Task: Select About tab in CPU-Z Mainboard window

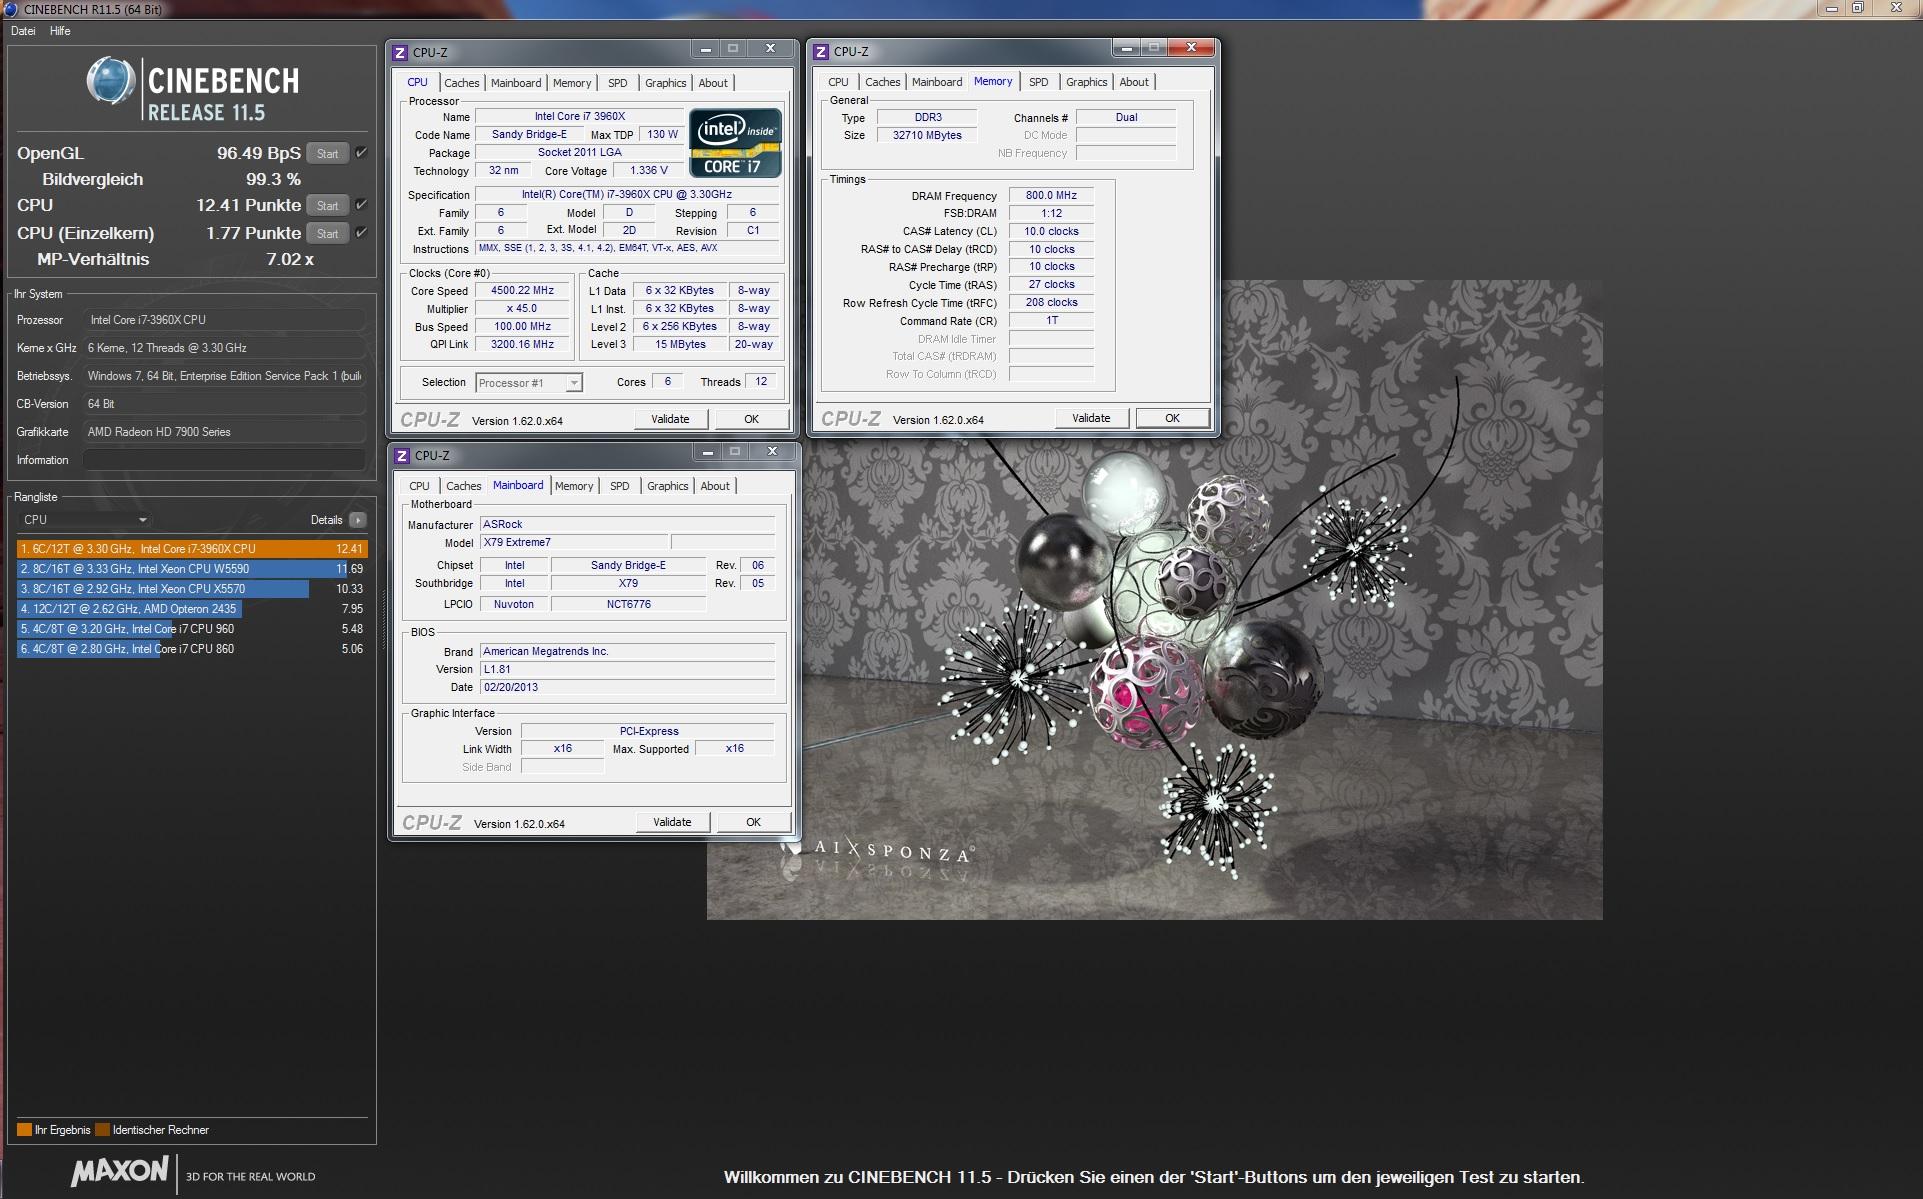Action: coord(715,486)
